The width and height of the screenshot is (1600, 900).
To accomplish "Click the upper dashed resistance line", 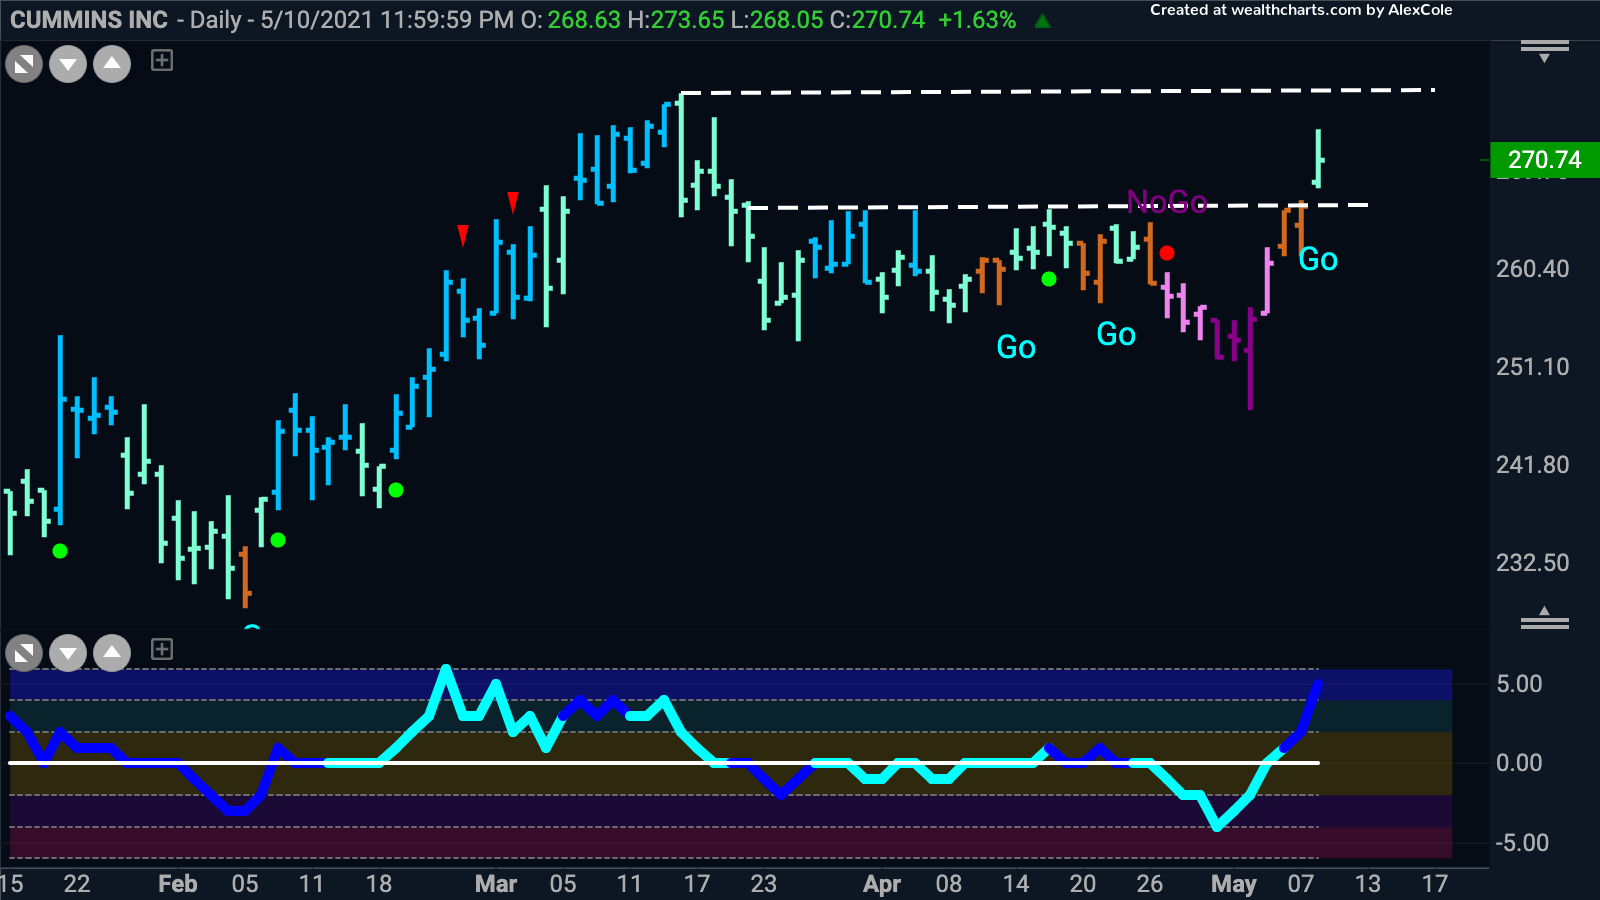I will click(x=1058, y=92).
